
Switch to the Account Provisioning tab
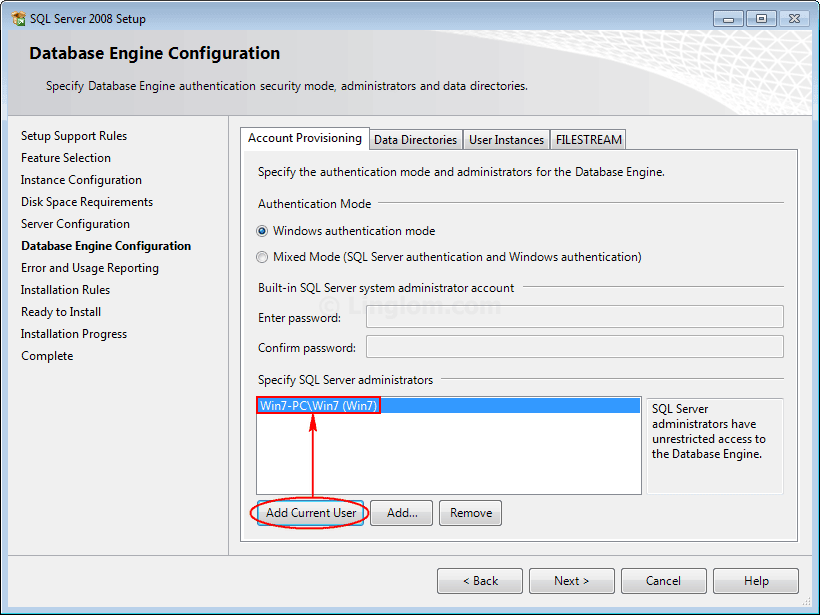point(305,139)
